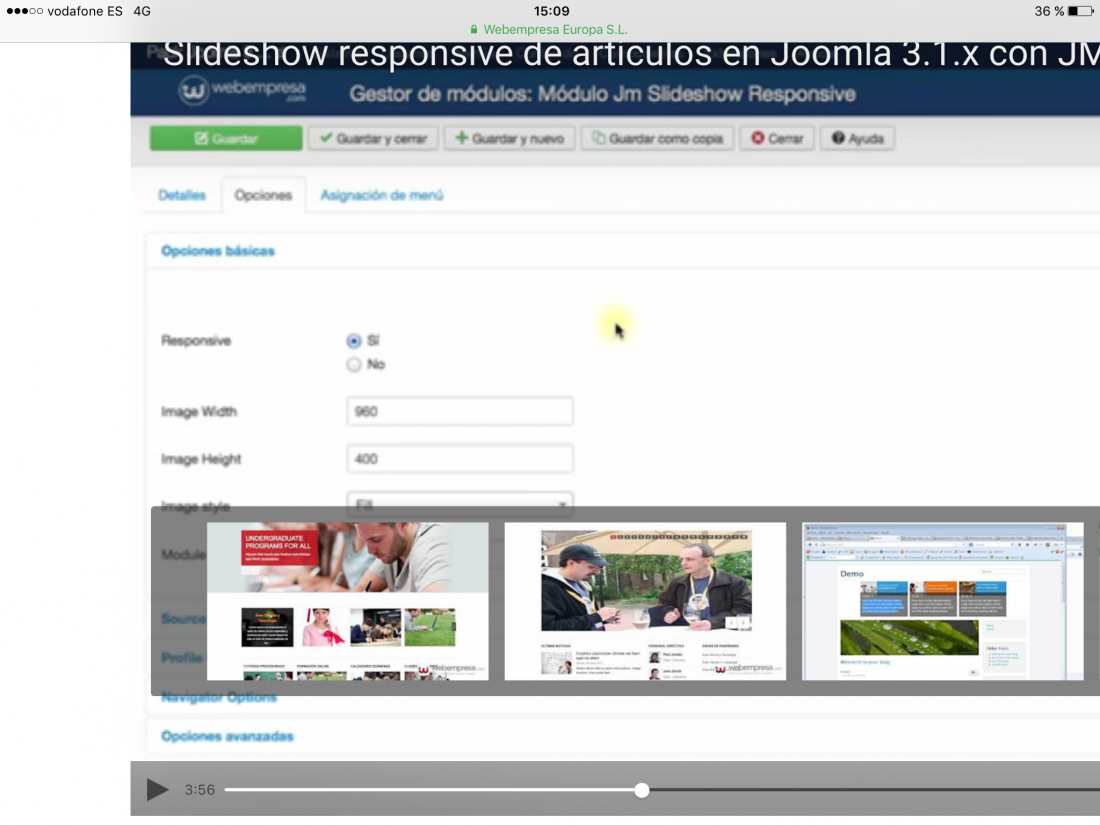
Task: Click the 15:09 clock in status bar
Action: click(x=551, y=11)
